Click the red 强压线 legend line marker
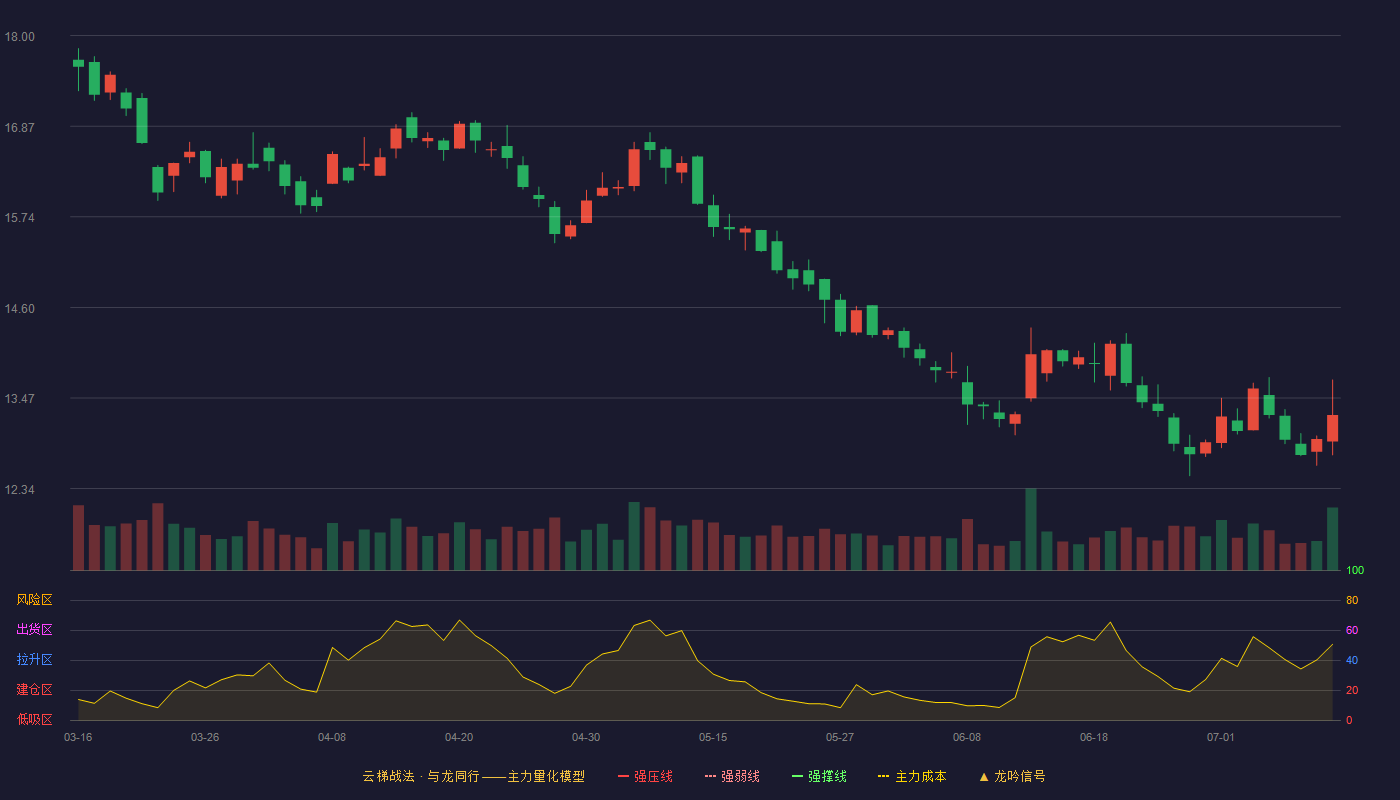This screenshot has height=800, width=1400. (624, 776)
